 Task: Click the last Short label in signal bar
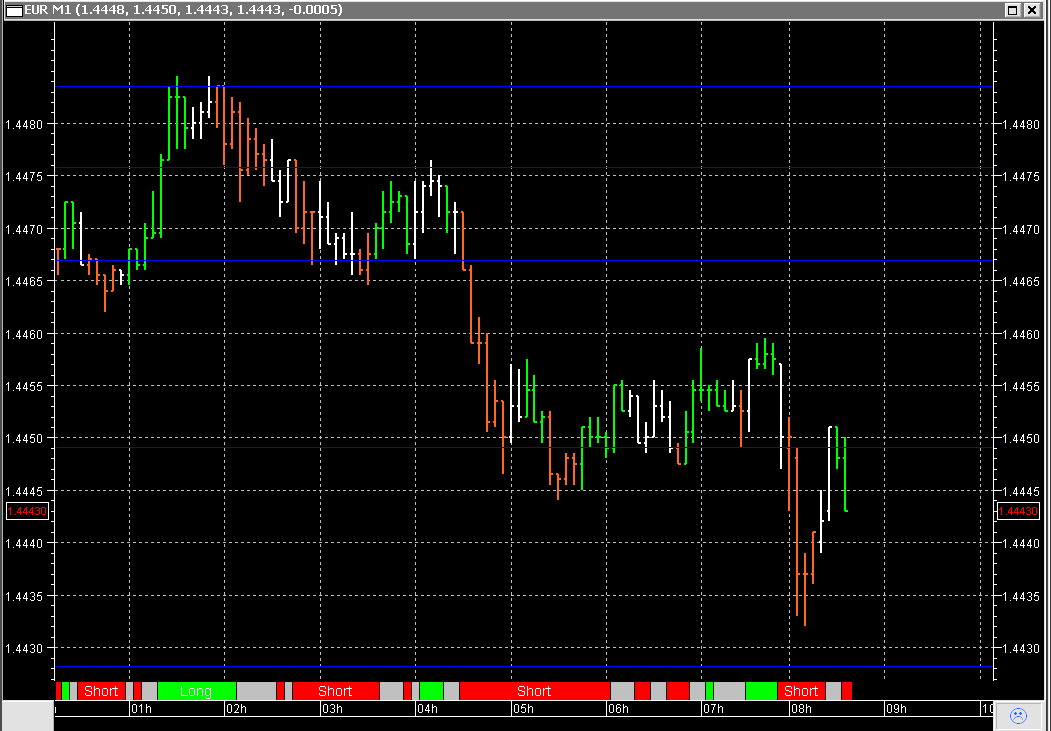click(800, 690)
